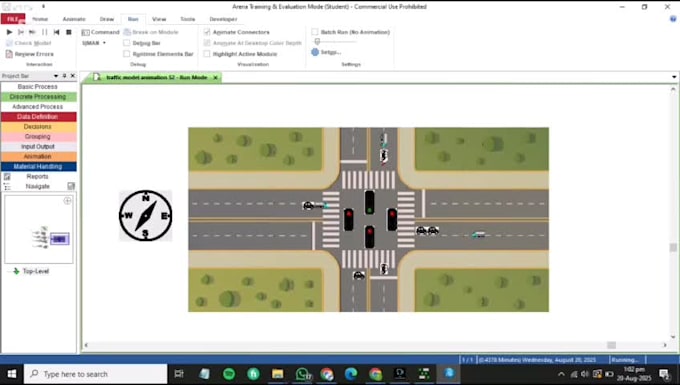This screenshot has height=385, width=680.
Task: Expand the Animation panel
Action: coord(38,157)
